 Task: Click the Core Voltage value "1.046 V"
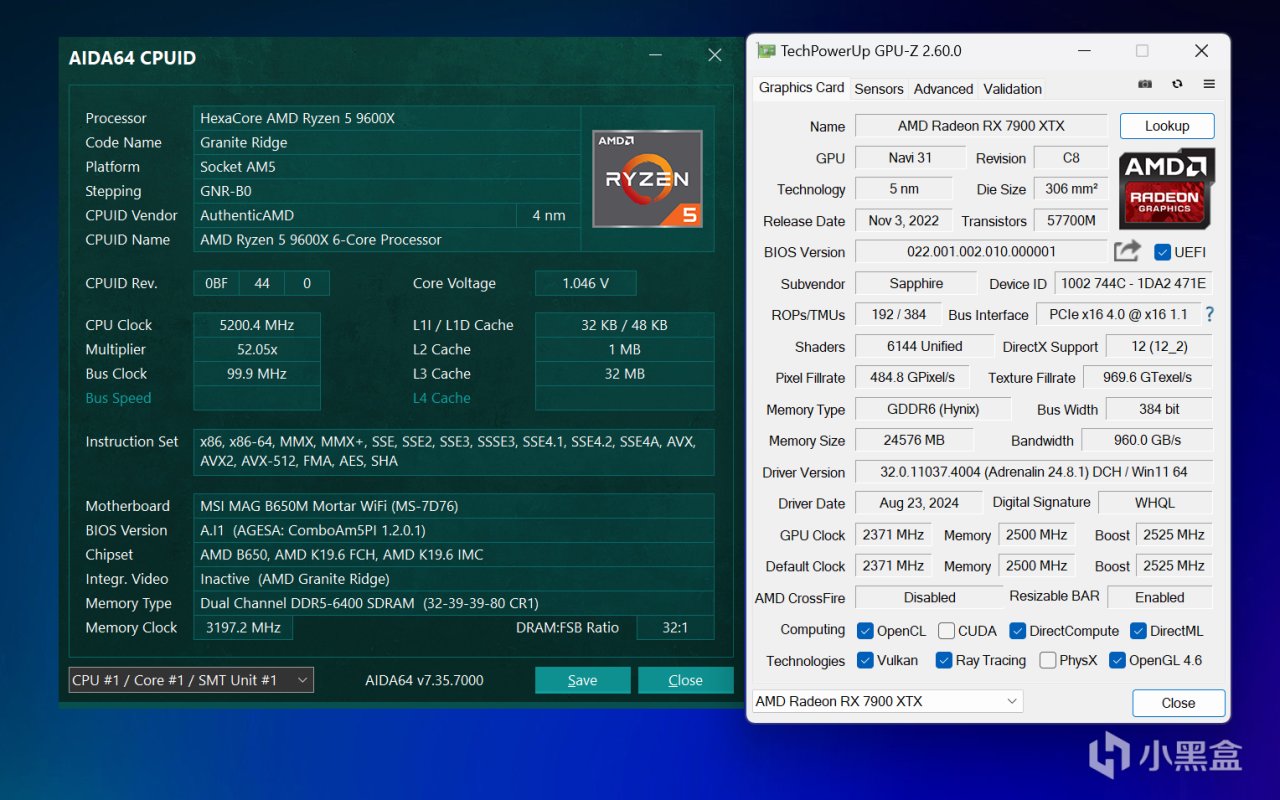[585, 283]
